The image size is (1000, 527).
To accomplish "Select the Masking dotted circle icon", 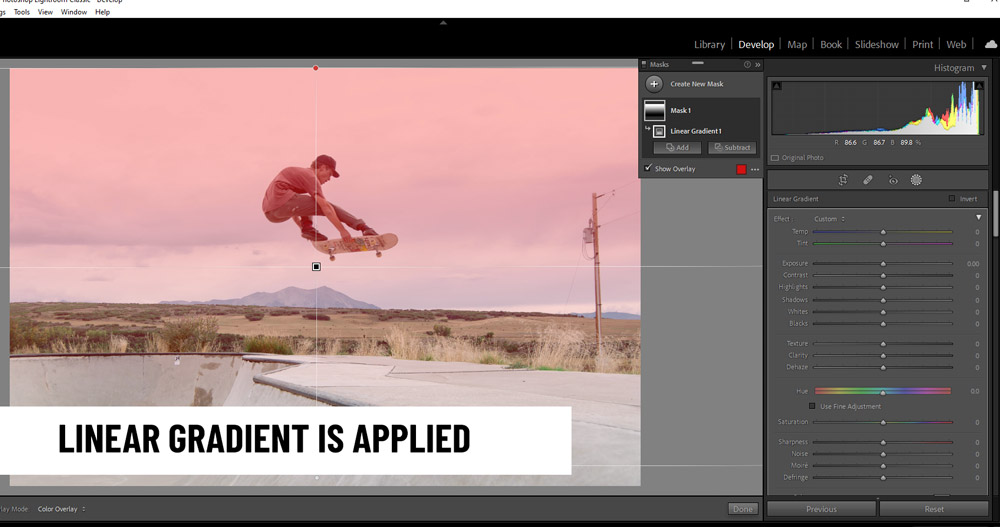I will tap(916, 180).
